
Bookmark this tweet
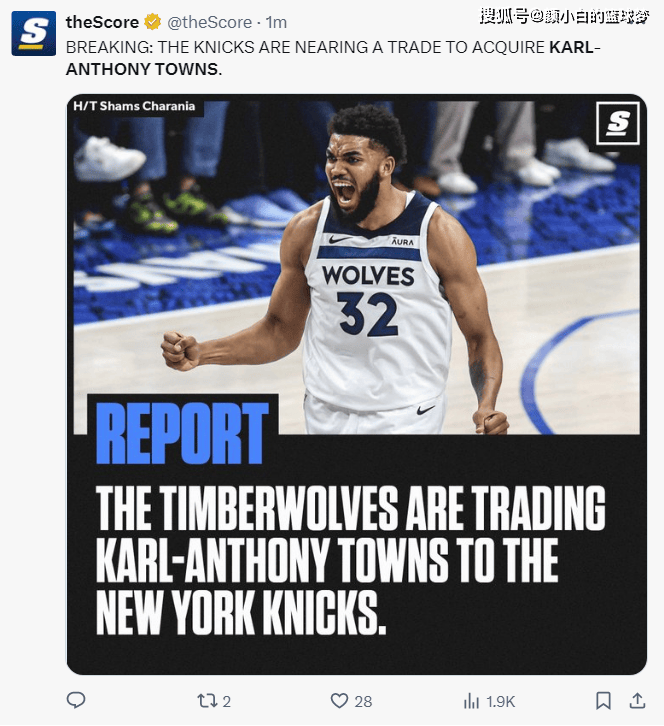coord(603,701)
